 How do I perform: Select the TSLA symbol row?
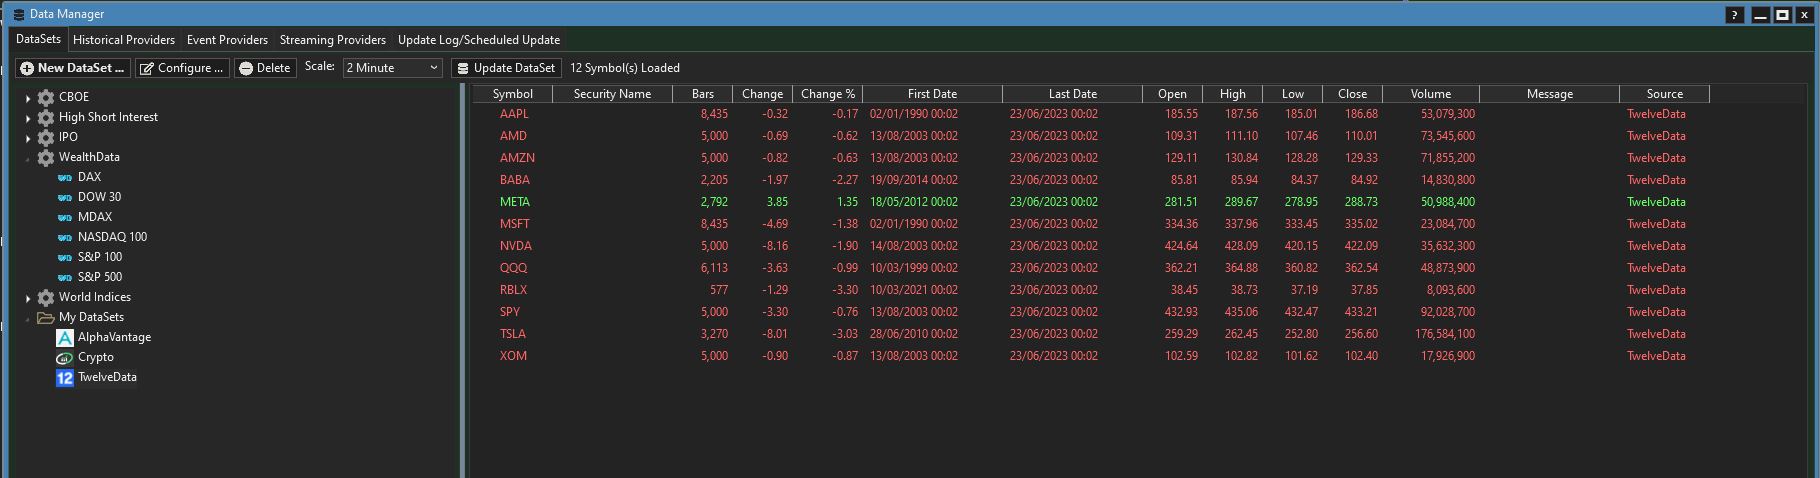click(1090, 334)
